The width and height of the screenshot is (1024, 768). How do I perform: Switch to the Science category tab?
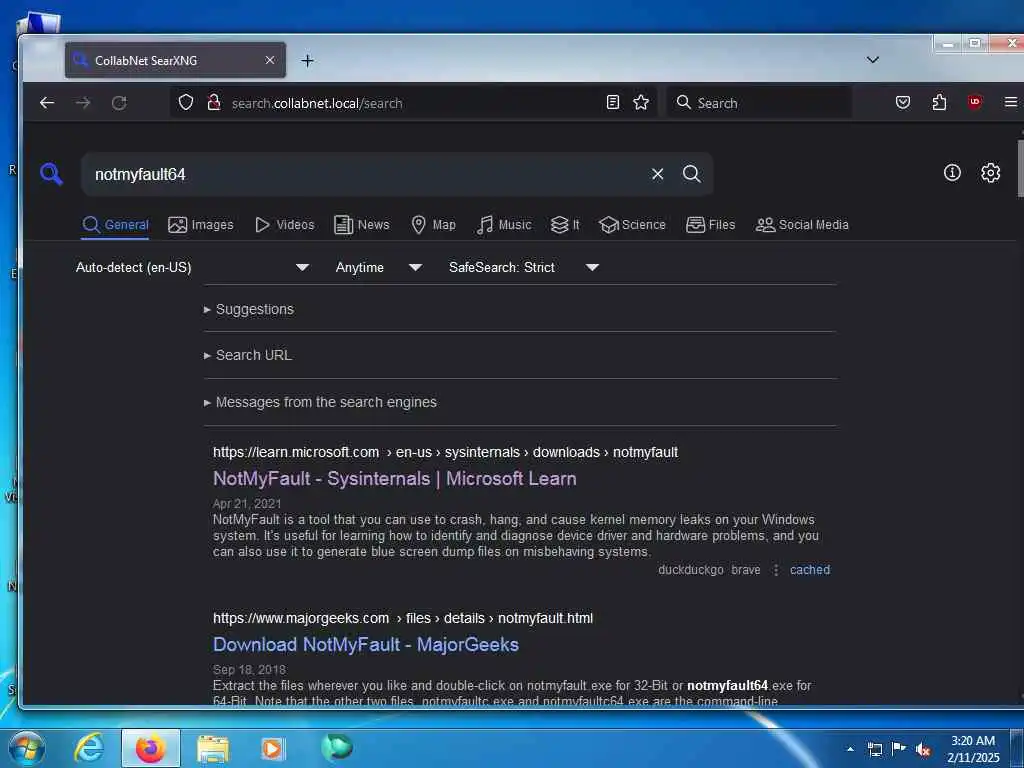point(632,225)
